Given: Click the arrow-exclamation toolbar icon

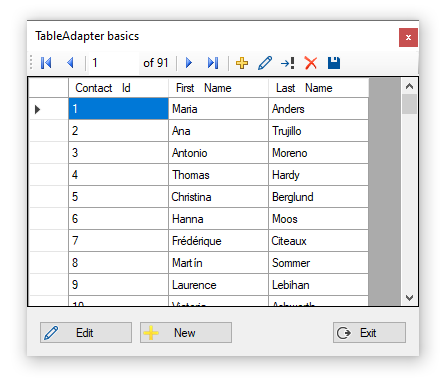Looking at the screenshot, I should [x=288, y=63].
